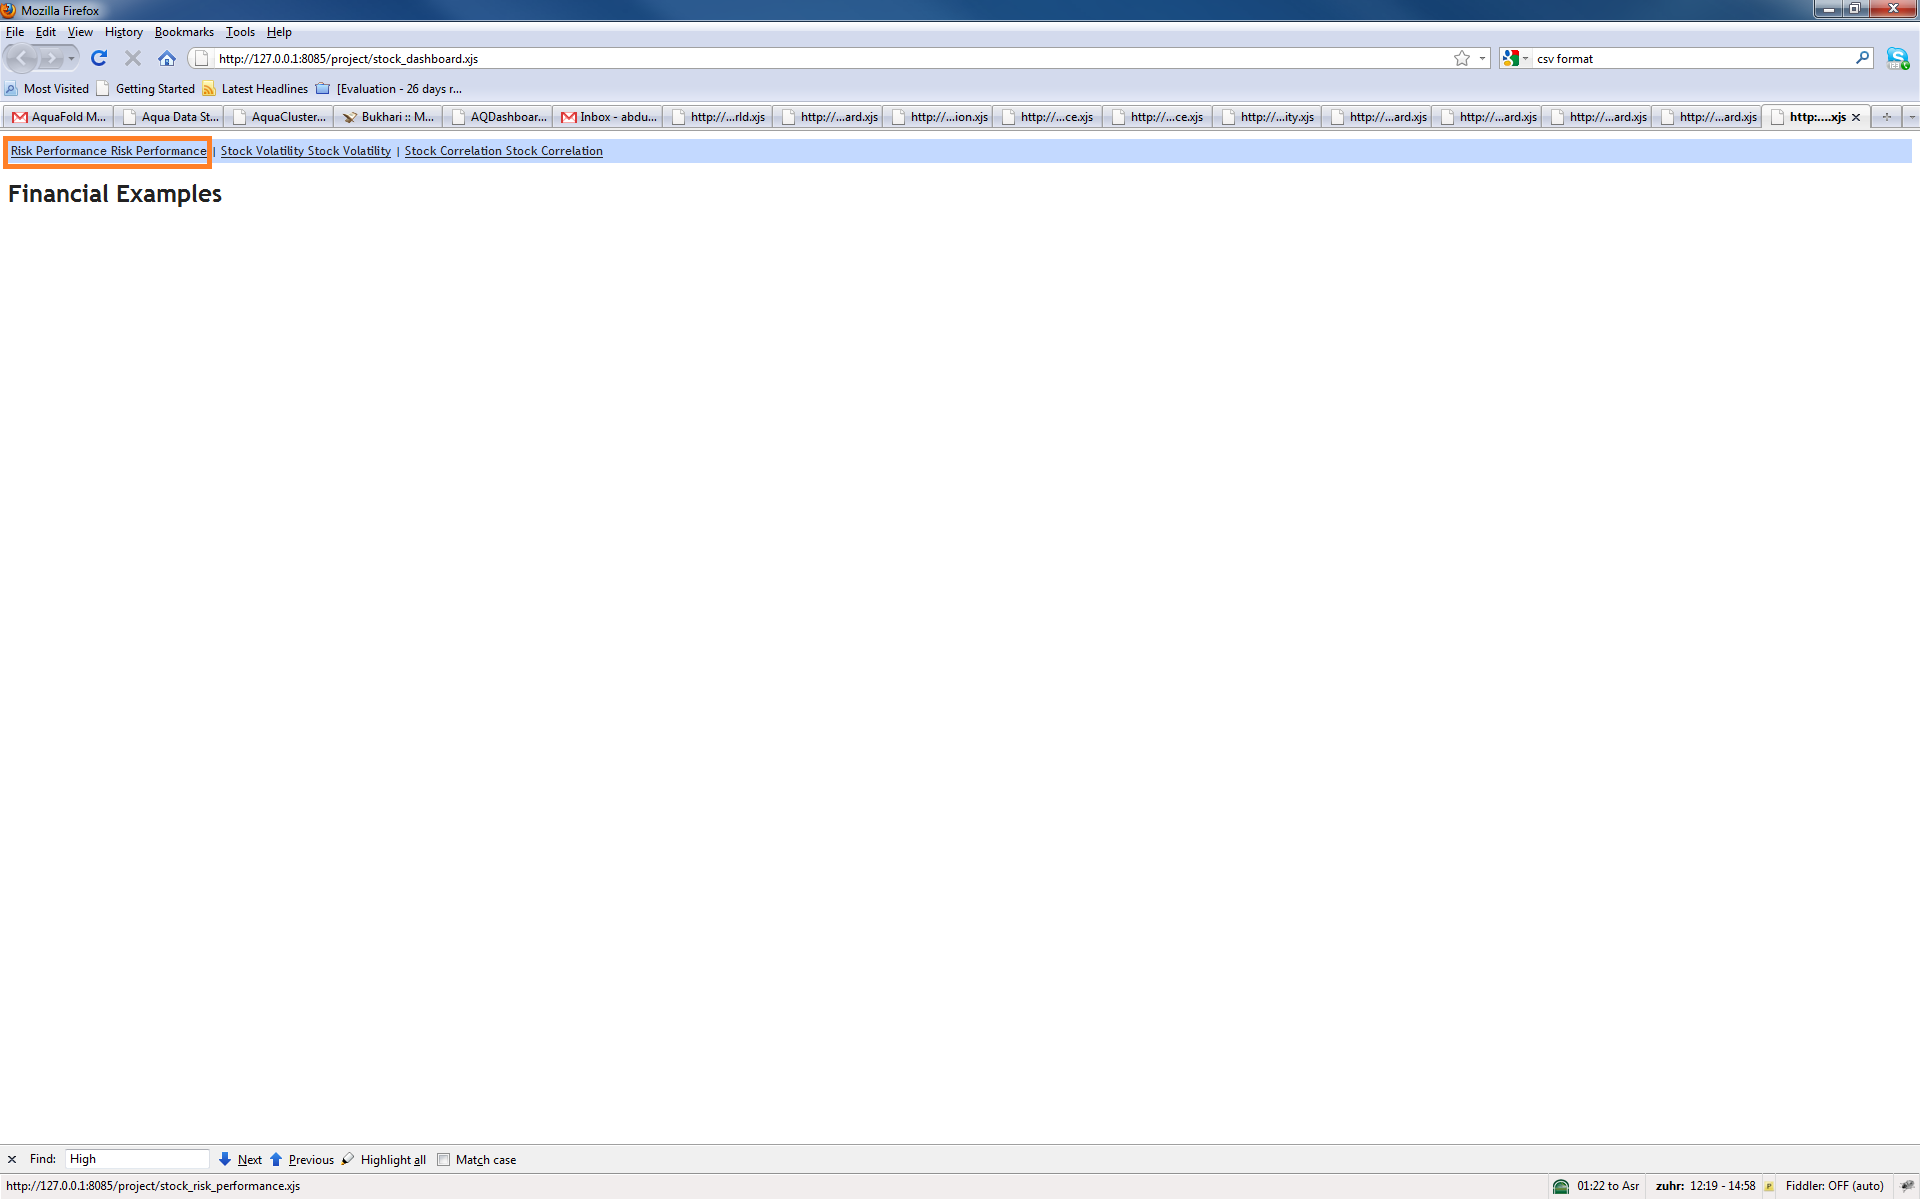Open the Stock Volatility link
1920x1200 pixels.
(305, 151)
